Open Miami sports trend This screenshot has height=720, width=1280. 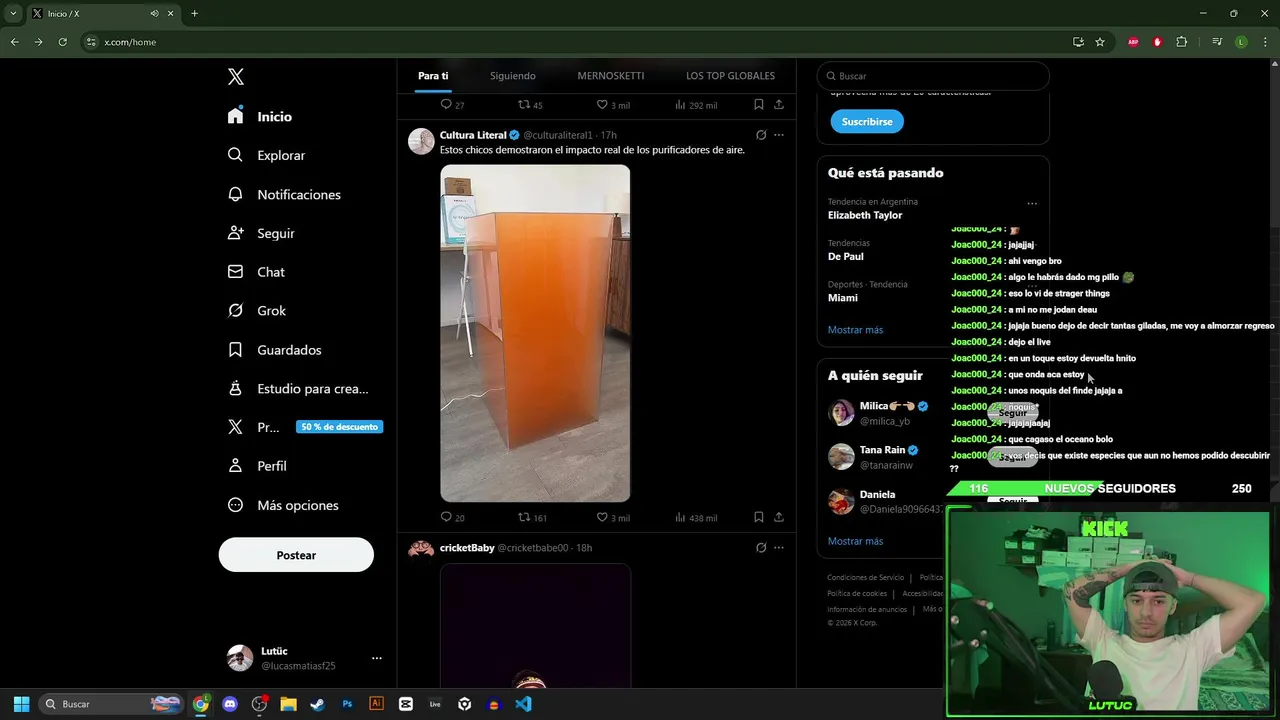tap(843, 298)
